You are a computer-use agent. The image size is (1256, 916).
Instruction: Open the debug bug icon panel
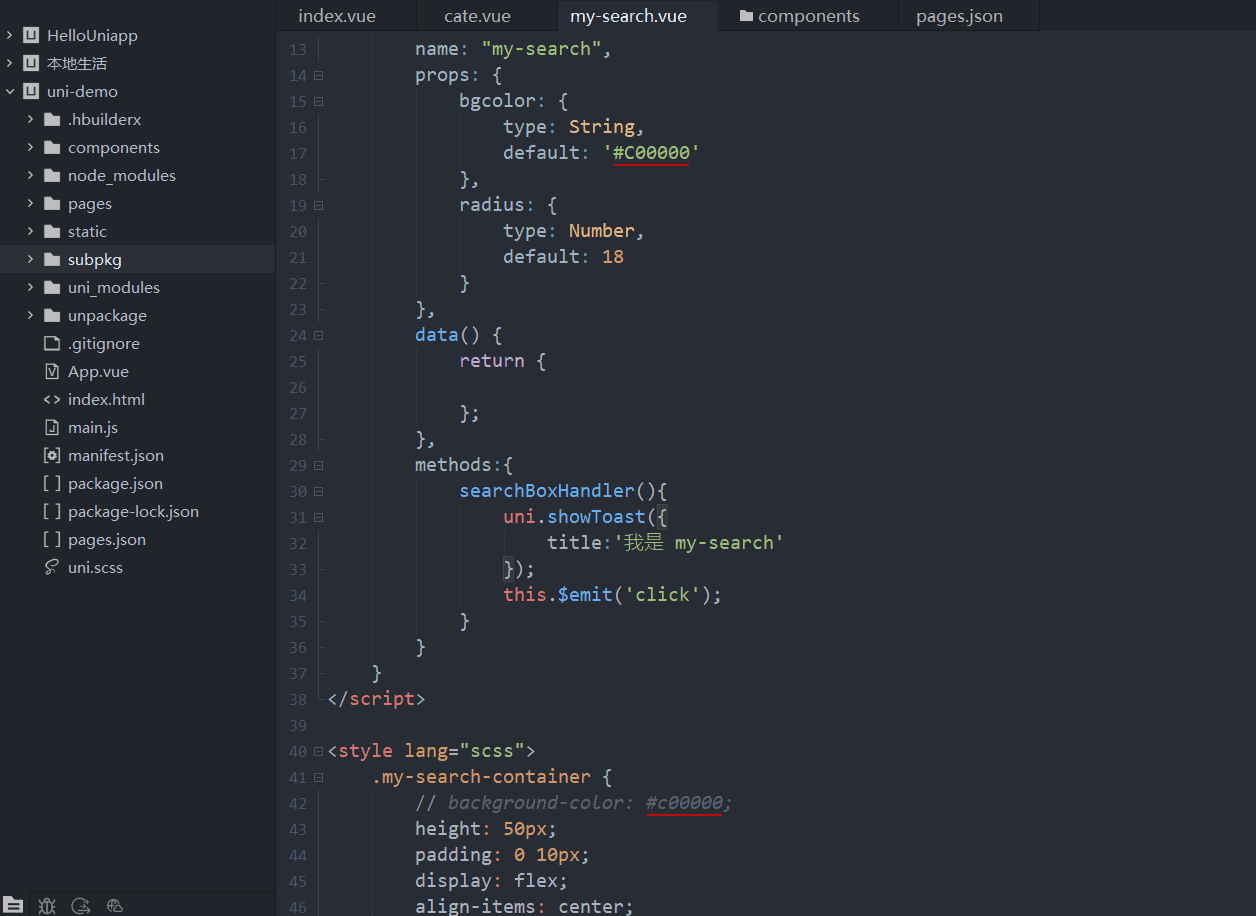point(47,905)
